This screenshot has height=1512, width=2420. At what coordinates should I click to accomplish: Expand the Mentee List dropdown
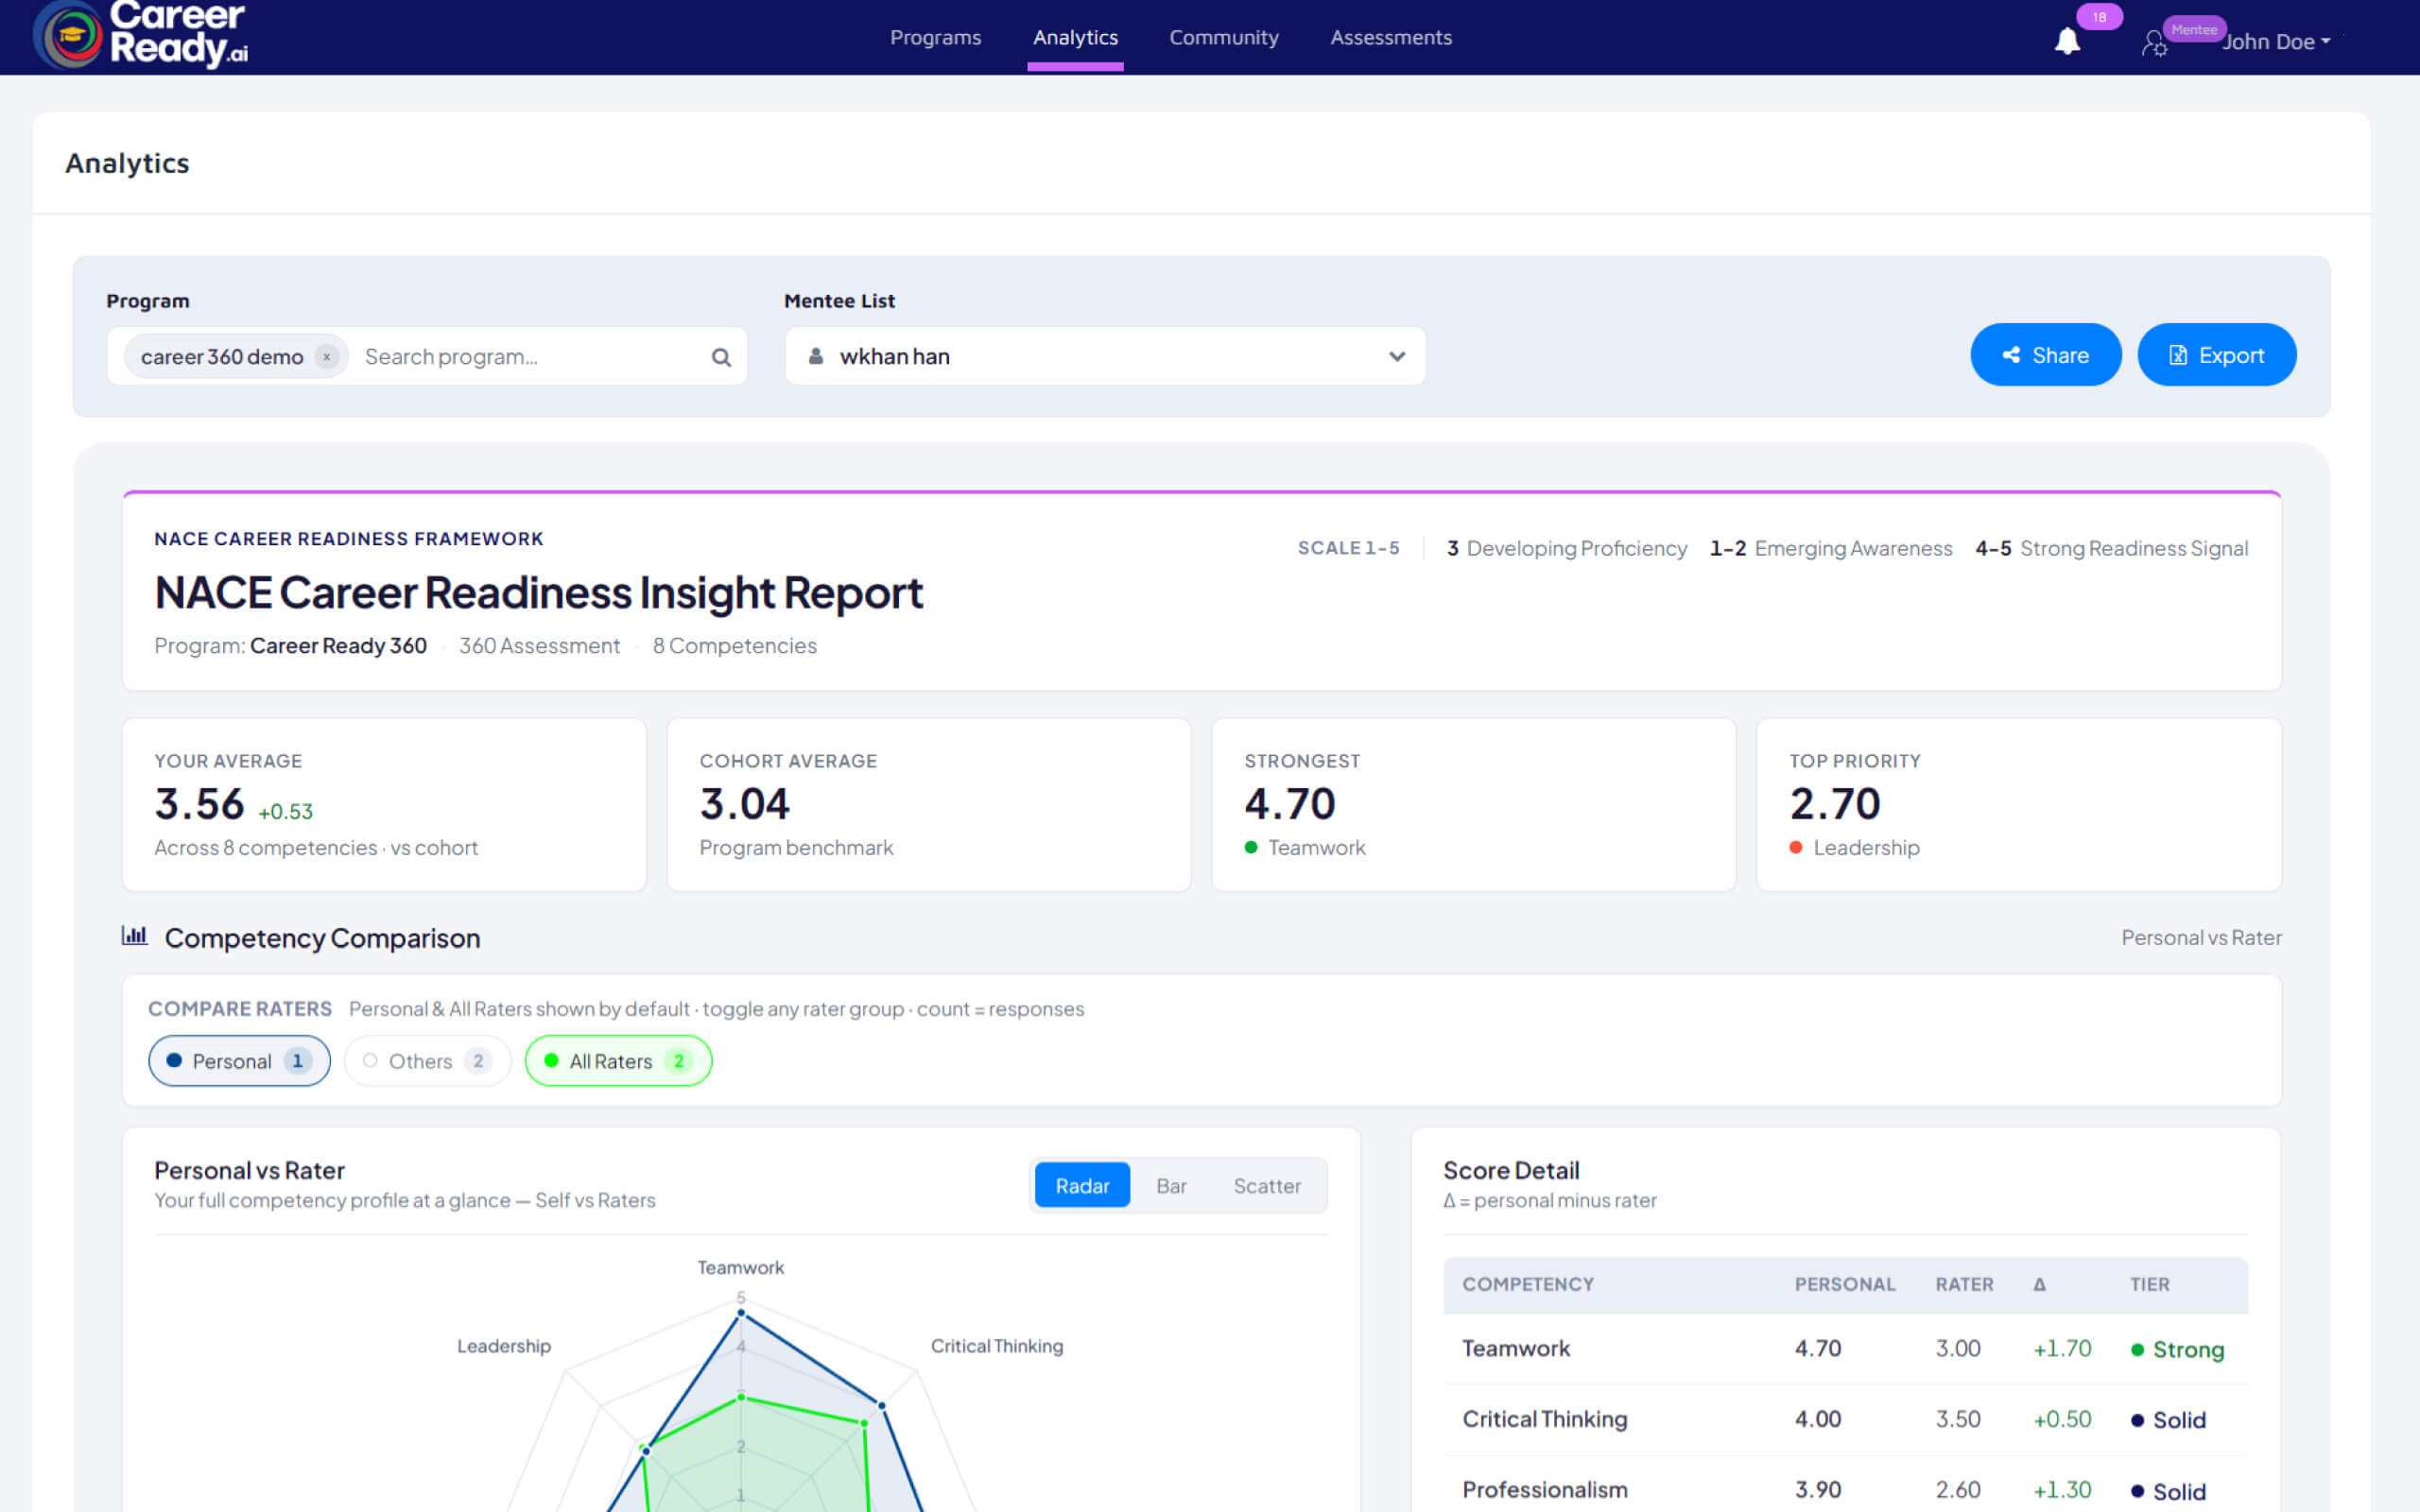tap(1105, 356)
